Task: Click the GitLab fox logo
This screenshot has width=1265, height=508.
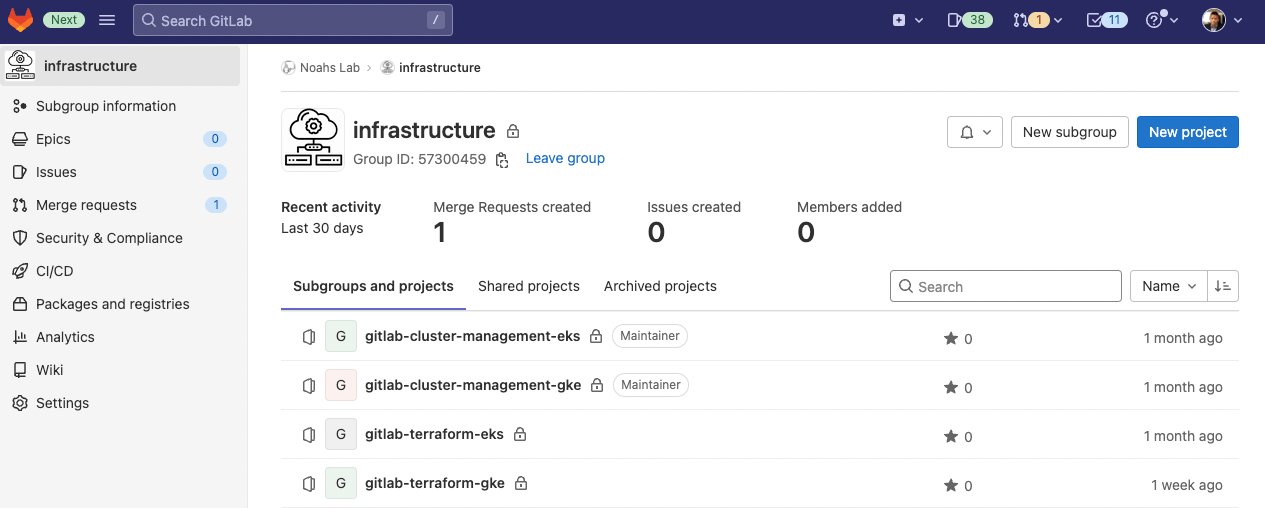Action: coord(20,20)
